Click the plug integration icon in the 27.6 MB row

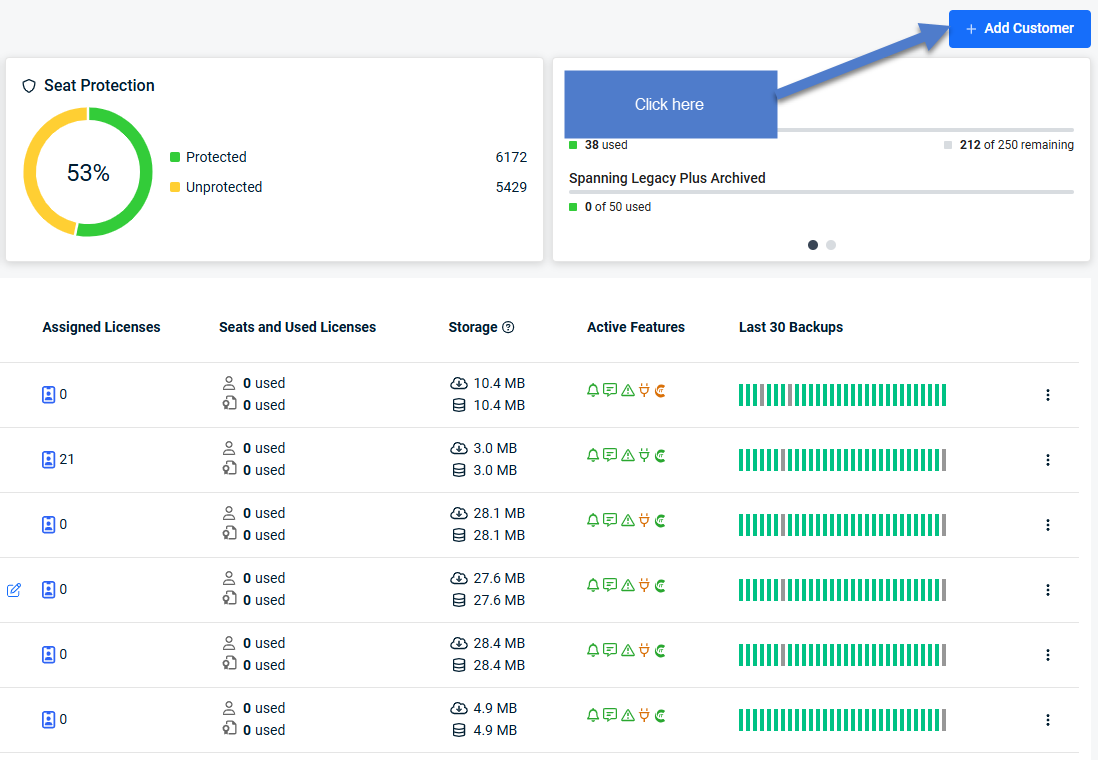[x=644, y=585]
